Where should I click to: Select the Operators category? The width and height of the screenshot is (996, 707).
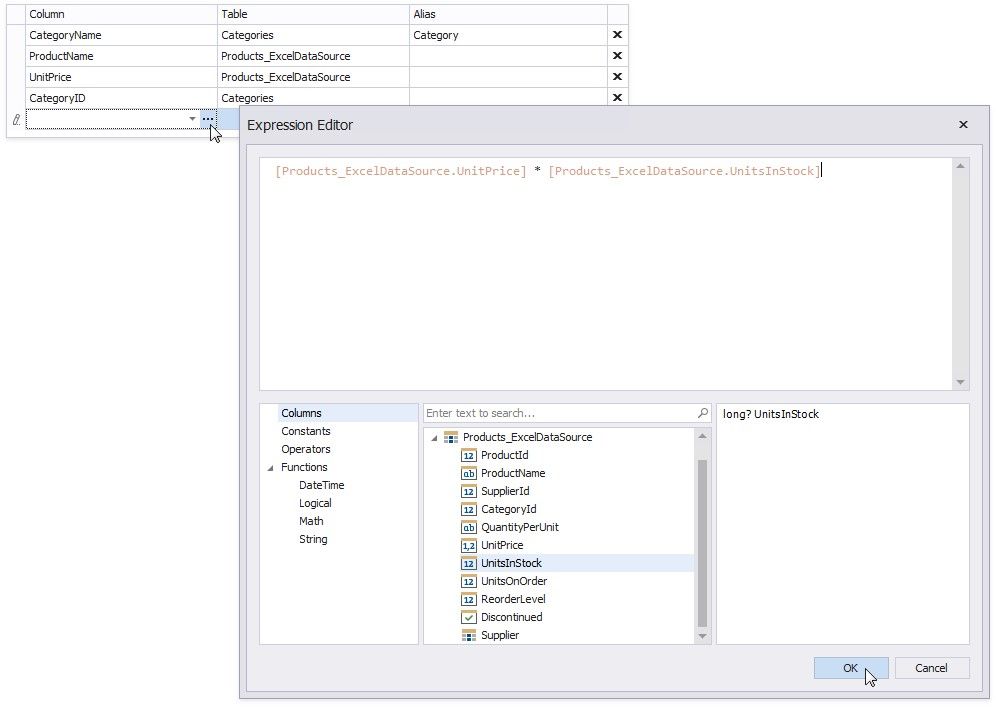pos(305,449)
